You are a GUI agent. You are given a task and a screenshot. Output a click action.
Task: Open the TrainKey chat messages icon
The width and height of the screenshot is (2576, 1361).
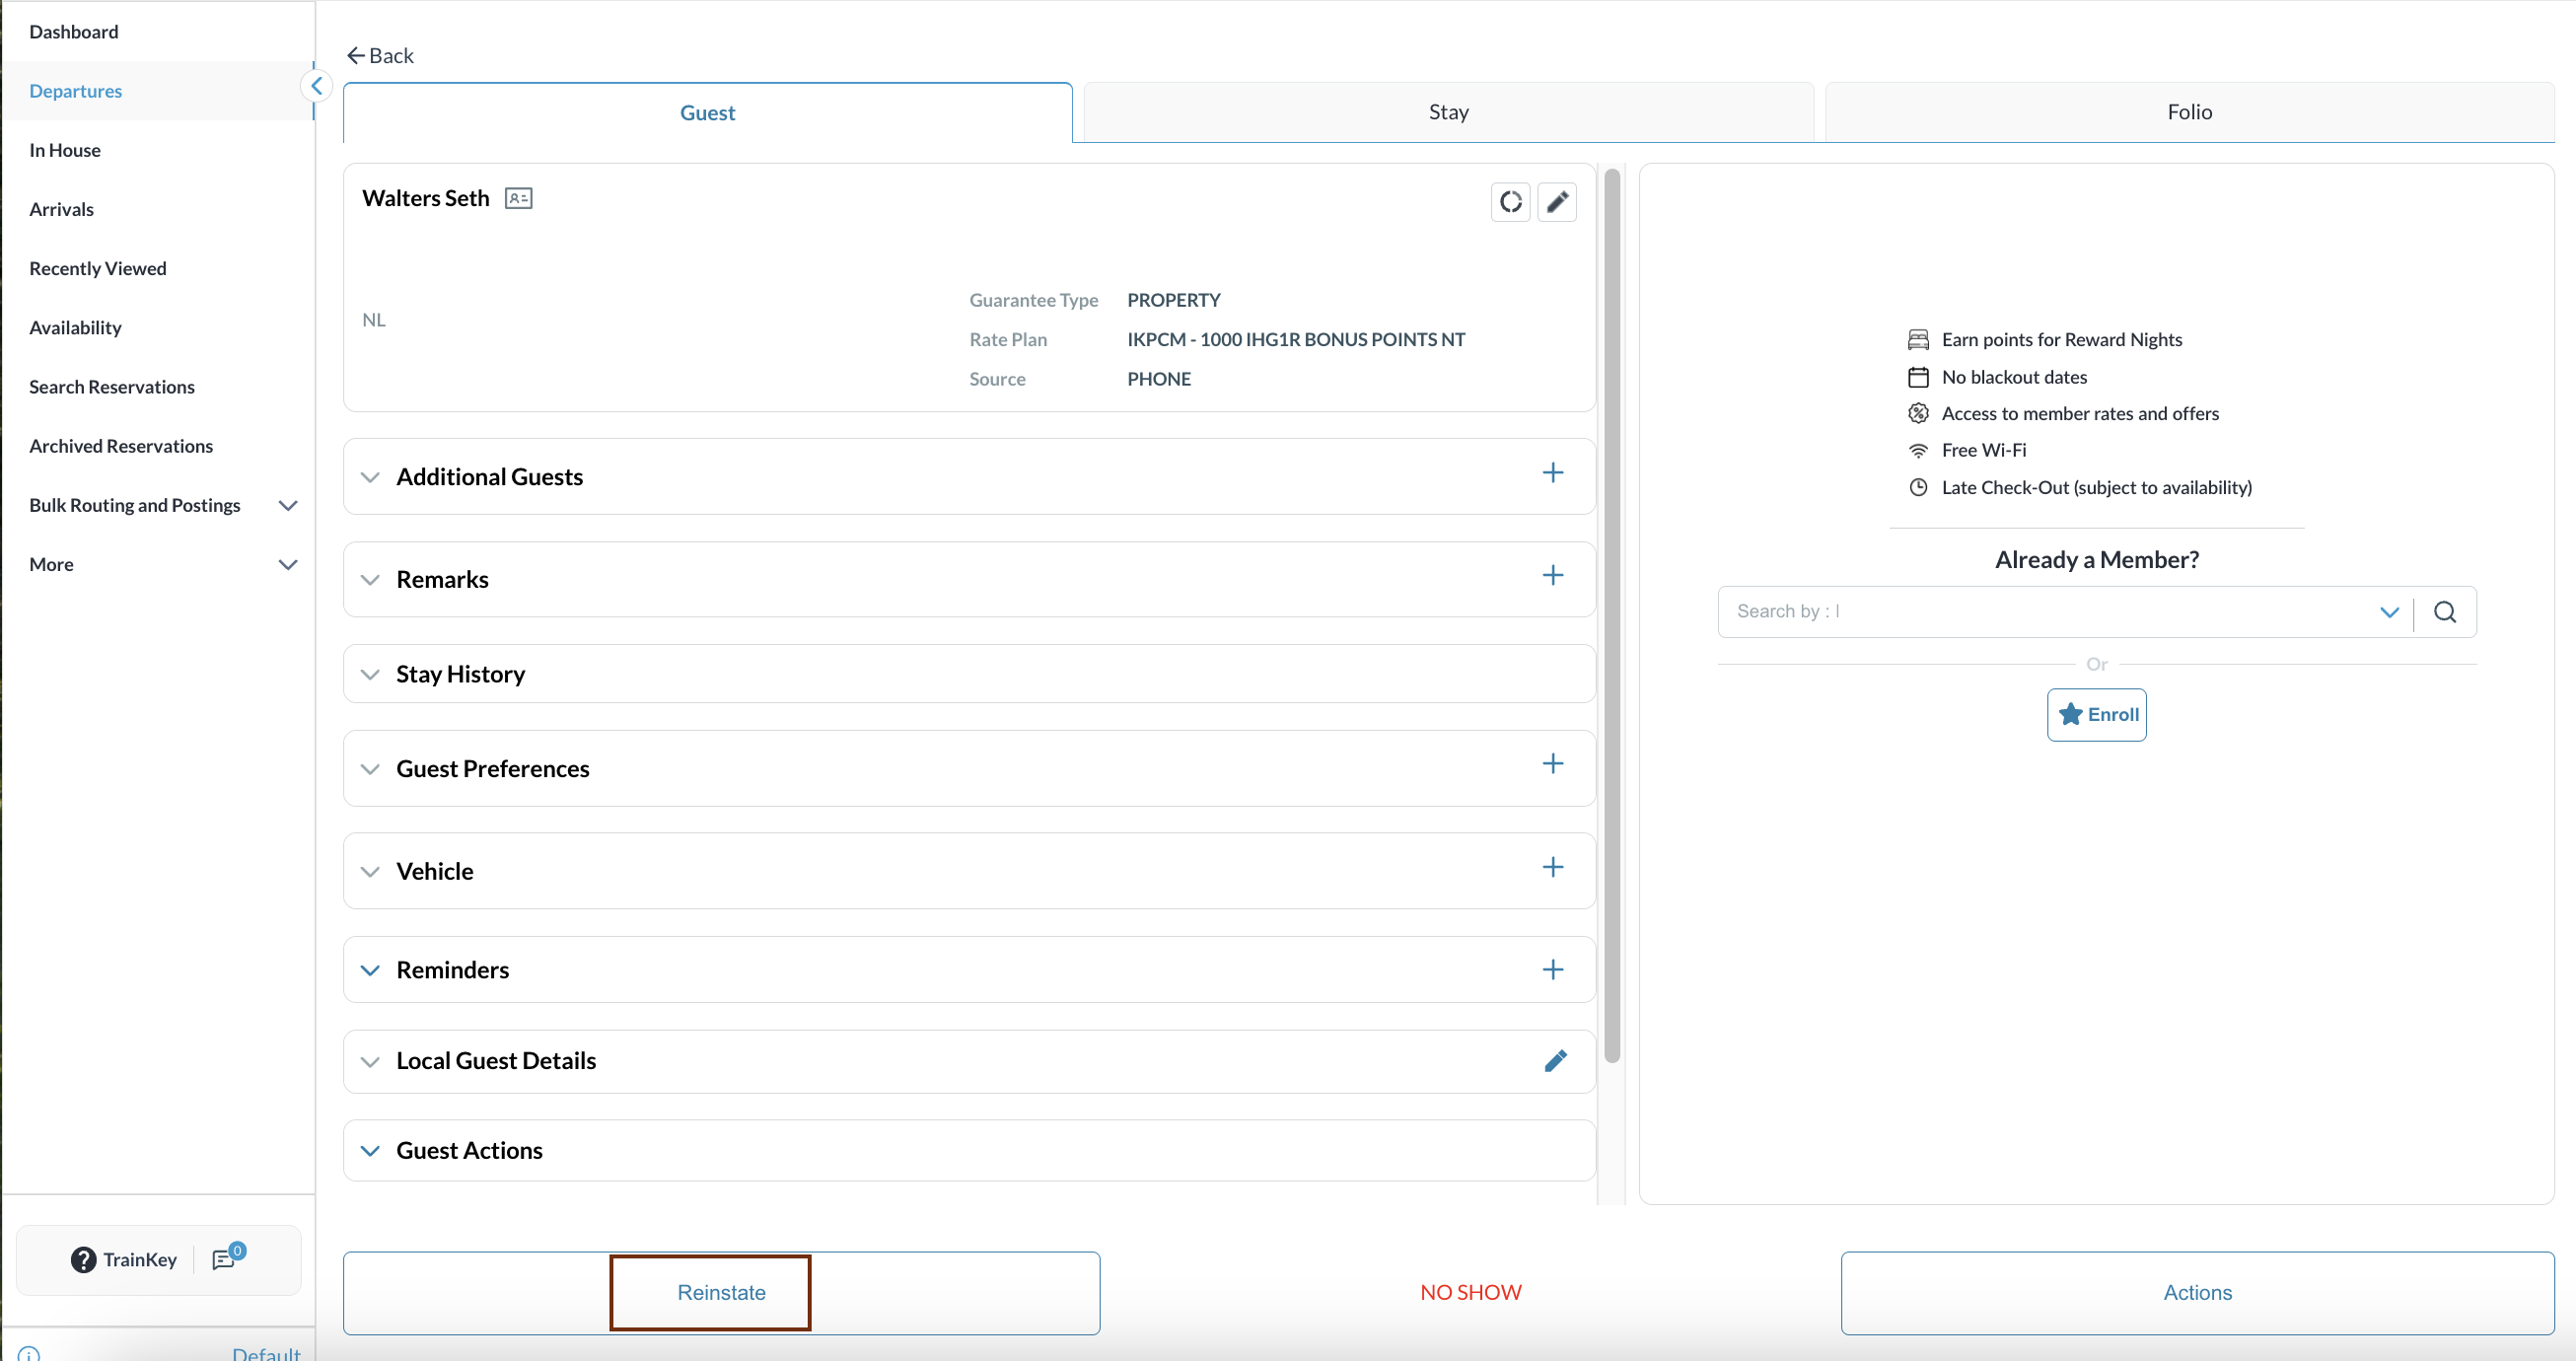click(x=225, y=1259)
